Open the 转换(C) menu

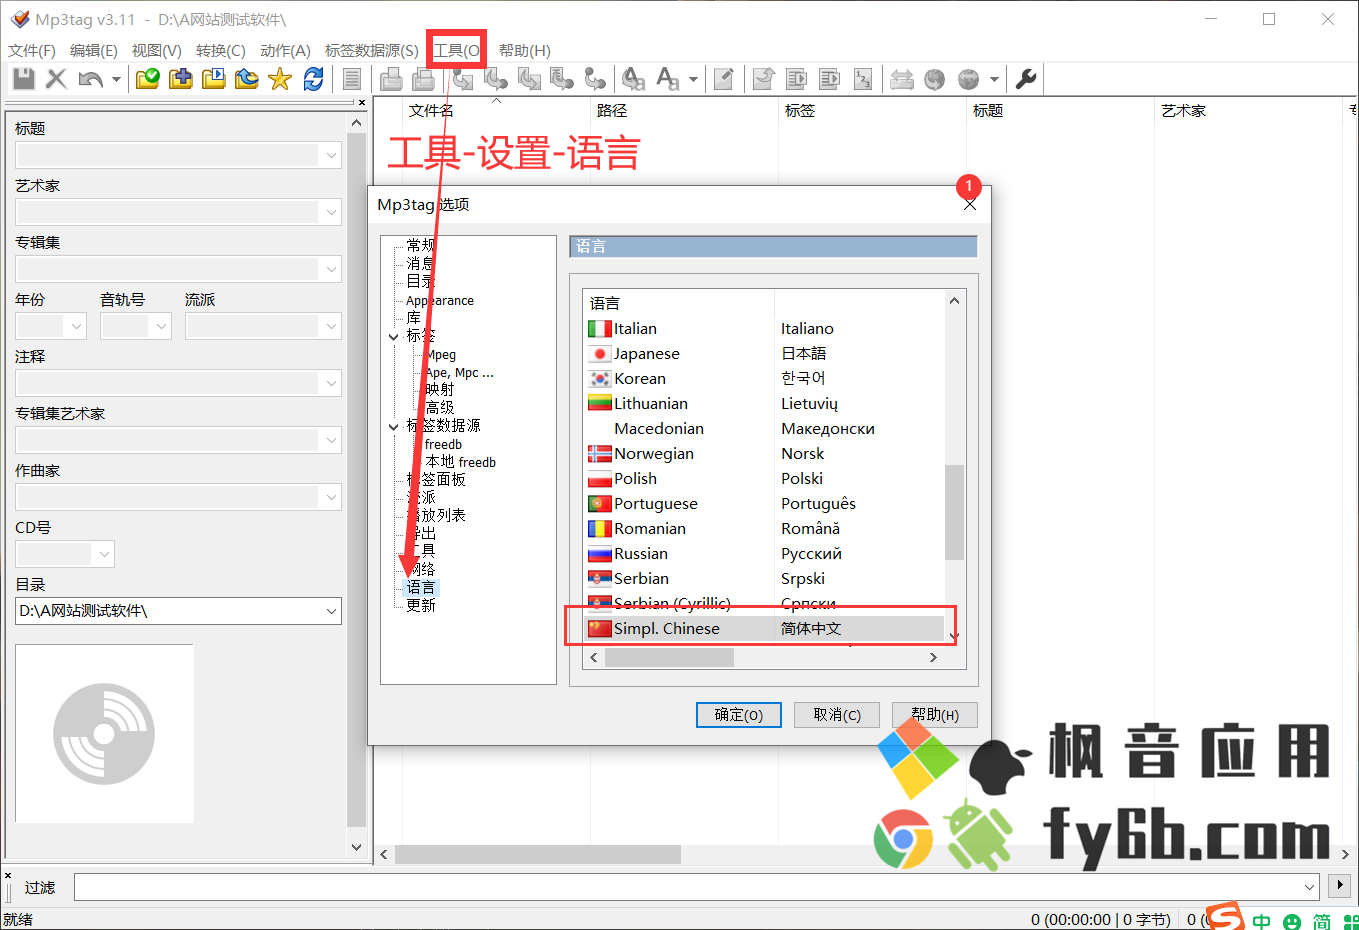click(221, 51)
